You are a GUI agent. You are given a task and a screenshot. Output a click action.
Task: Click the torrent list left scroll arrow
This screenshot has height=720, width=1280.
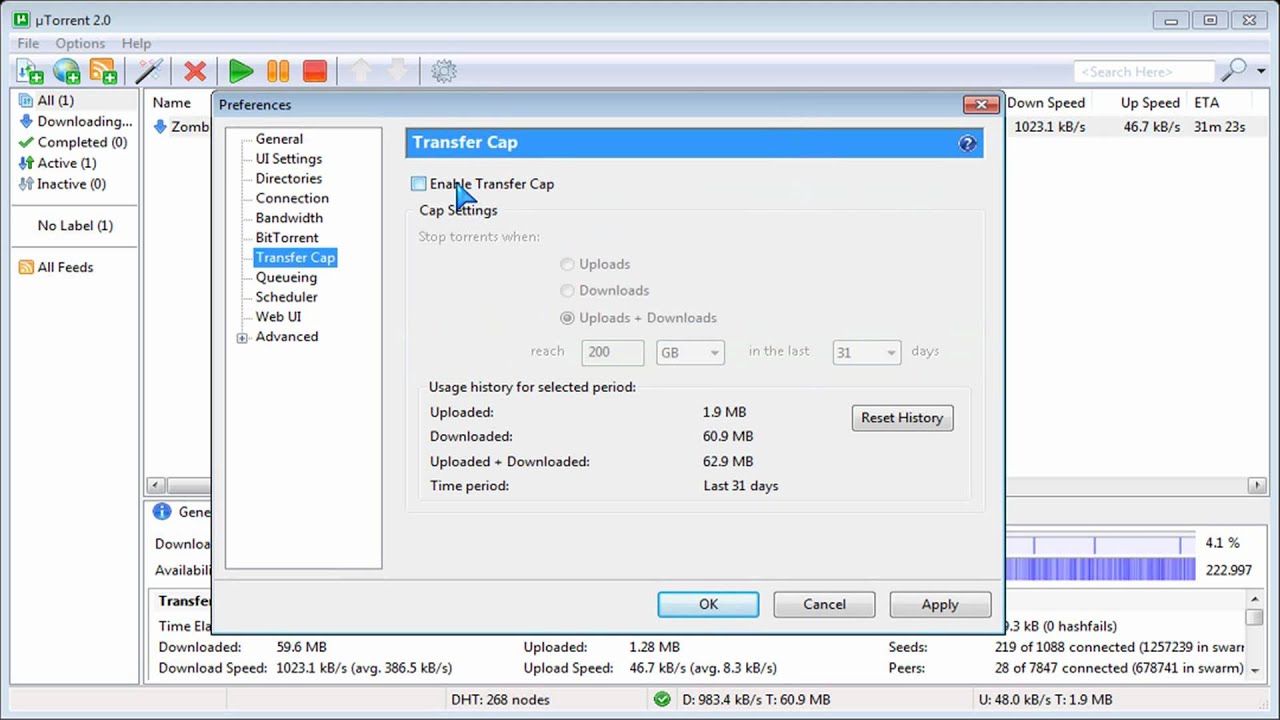pos(155,485)
